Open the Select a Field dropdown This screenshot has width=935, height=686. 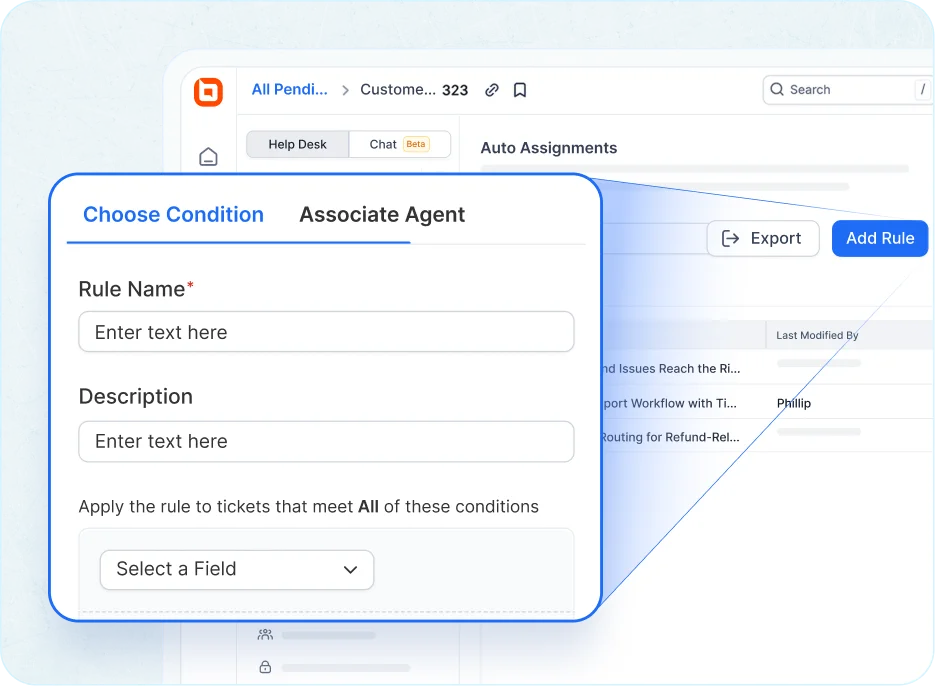tap(237, 570)
